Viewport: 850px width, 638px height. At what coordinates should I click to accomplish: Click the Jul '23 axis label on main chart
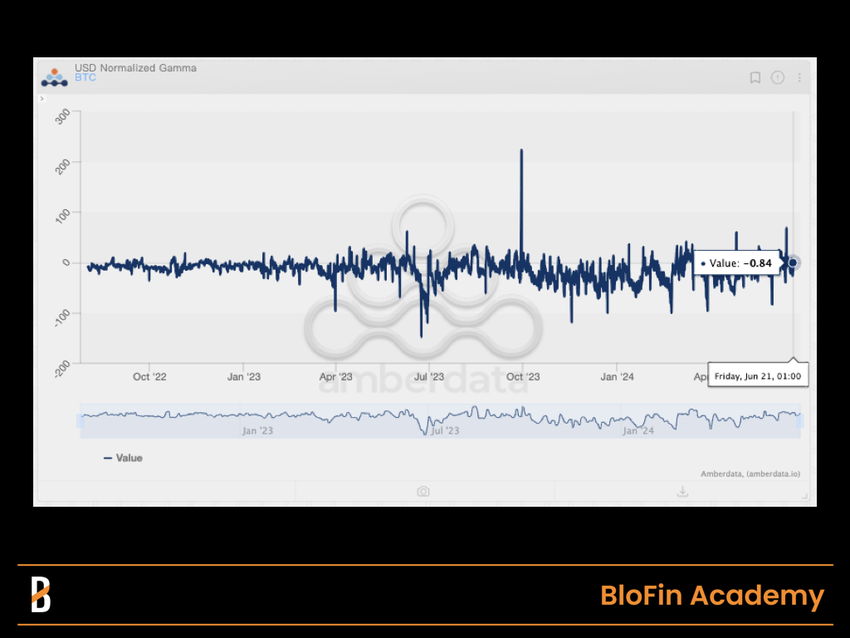tap(429, 377)
